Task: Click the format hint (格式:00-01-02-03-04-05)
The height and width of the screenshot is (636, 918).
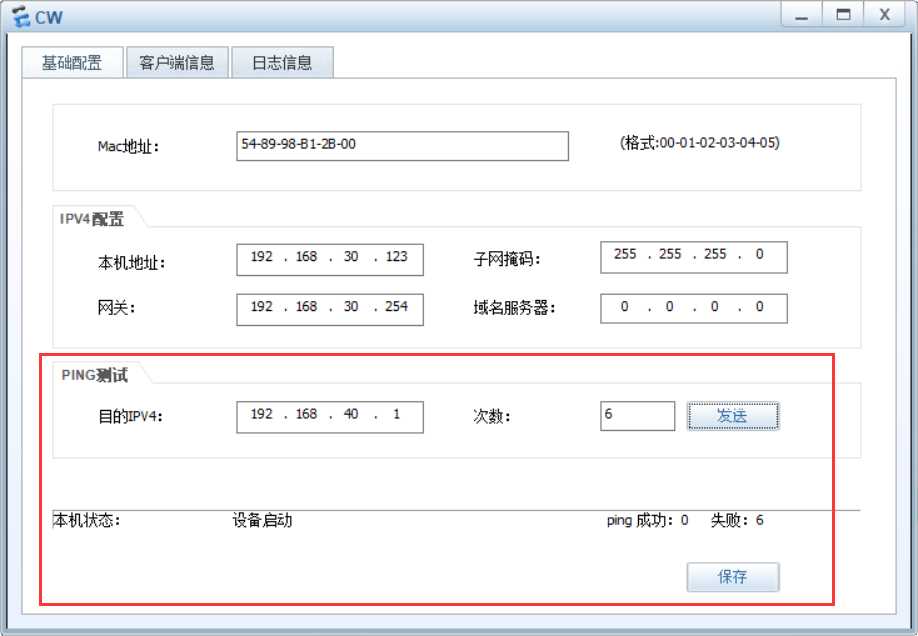Action: pos(700,143)
